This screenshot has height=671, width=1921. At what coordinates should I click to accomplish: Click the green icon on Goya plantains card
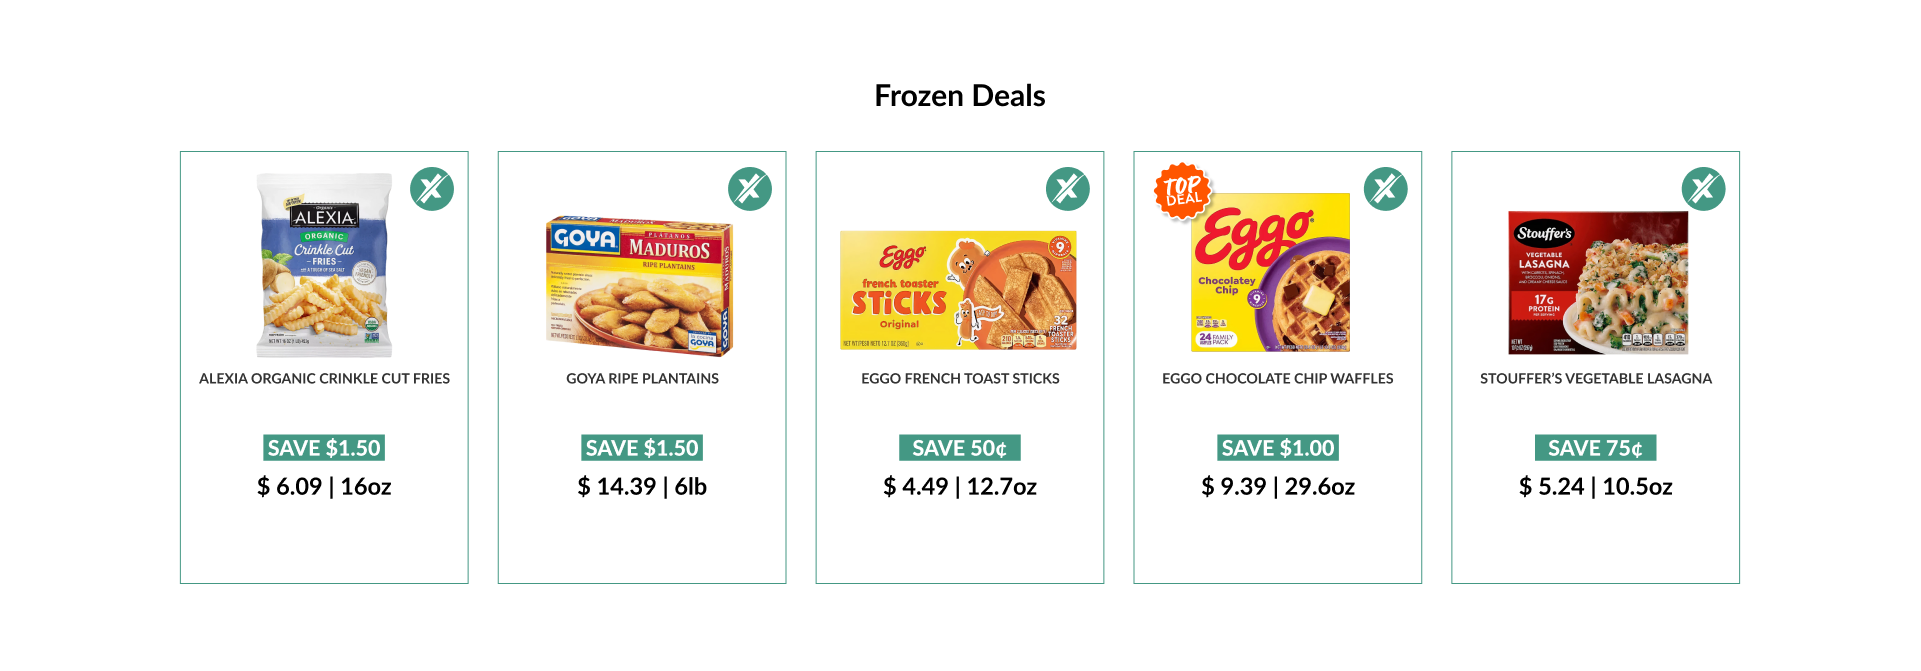click(x=750, y=189)
